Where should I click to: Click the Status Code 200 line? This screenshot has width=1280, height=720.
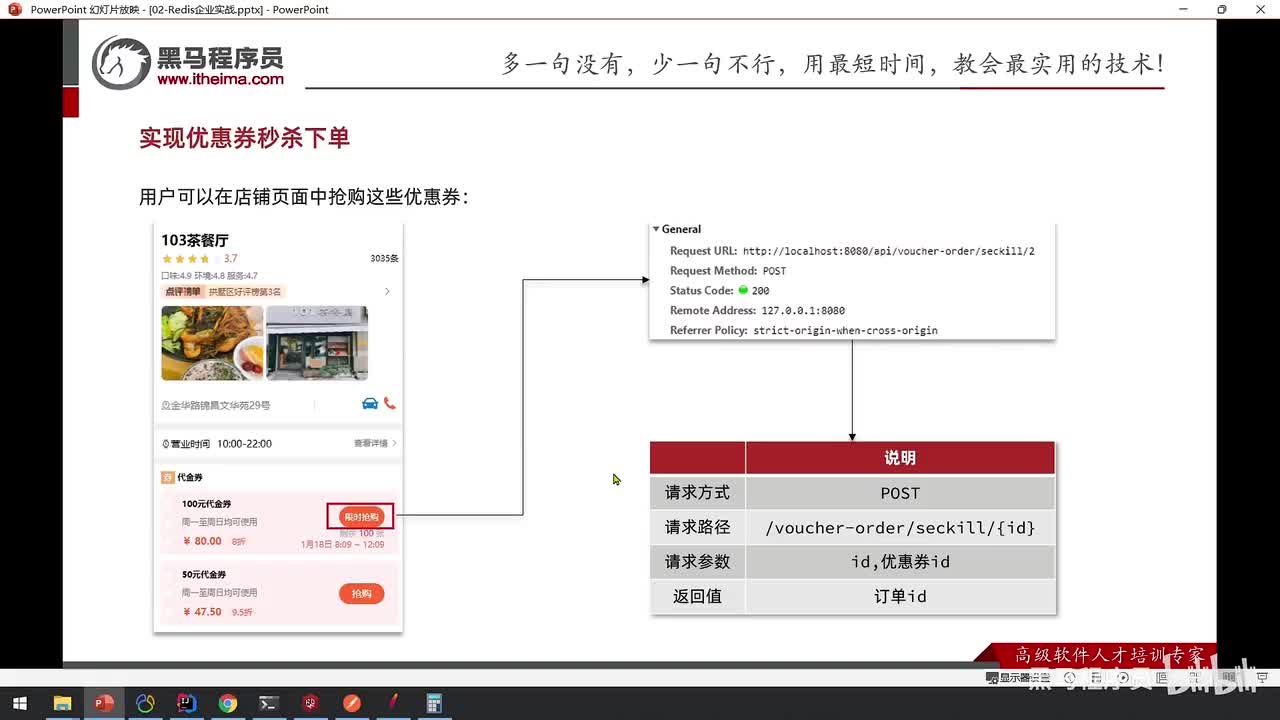[x=719, y=291]
